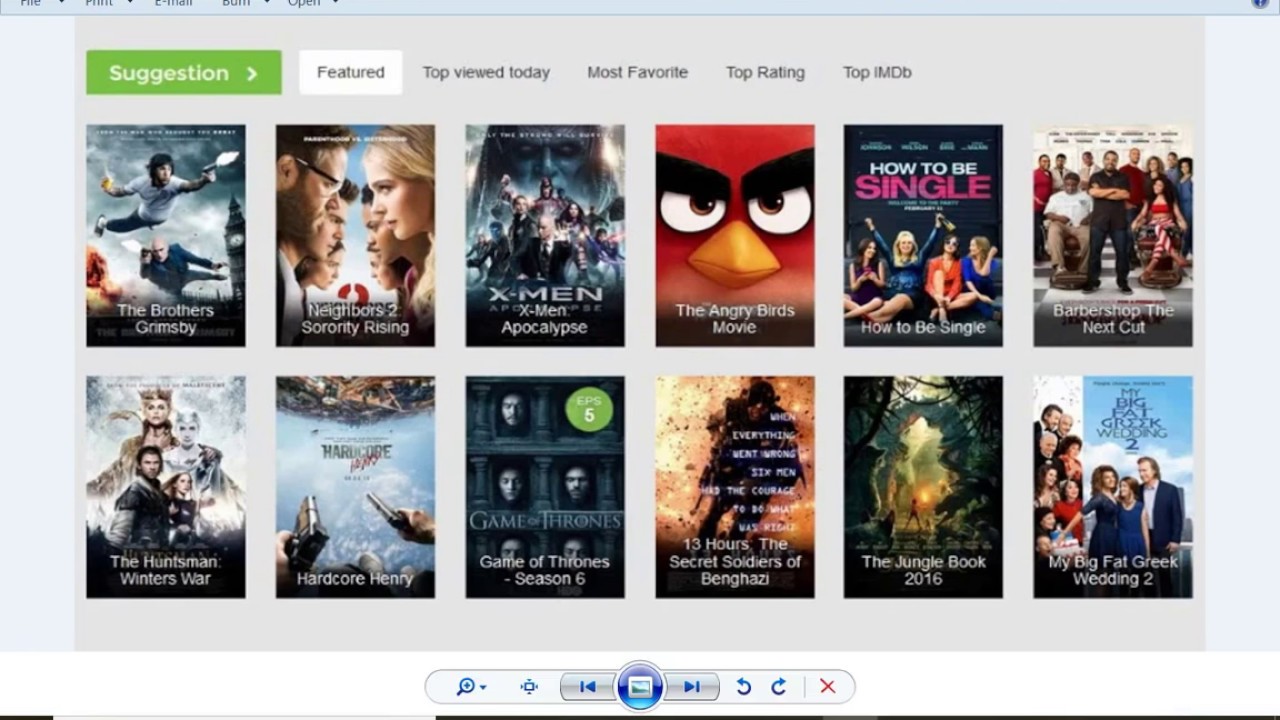Open the E-mail menu item
This screenshot has width=1280, height=720.
pyautogui.click(x=173, y=3)
